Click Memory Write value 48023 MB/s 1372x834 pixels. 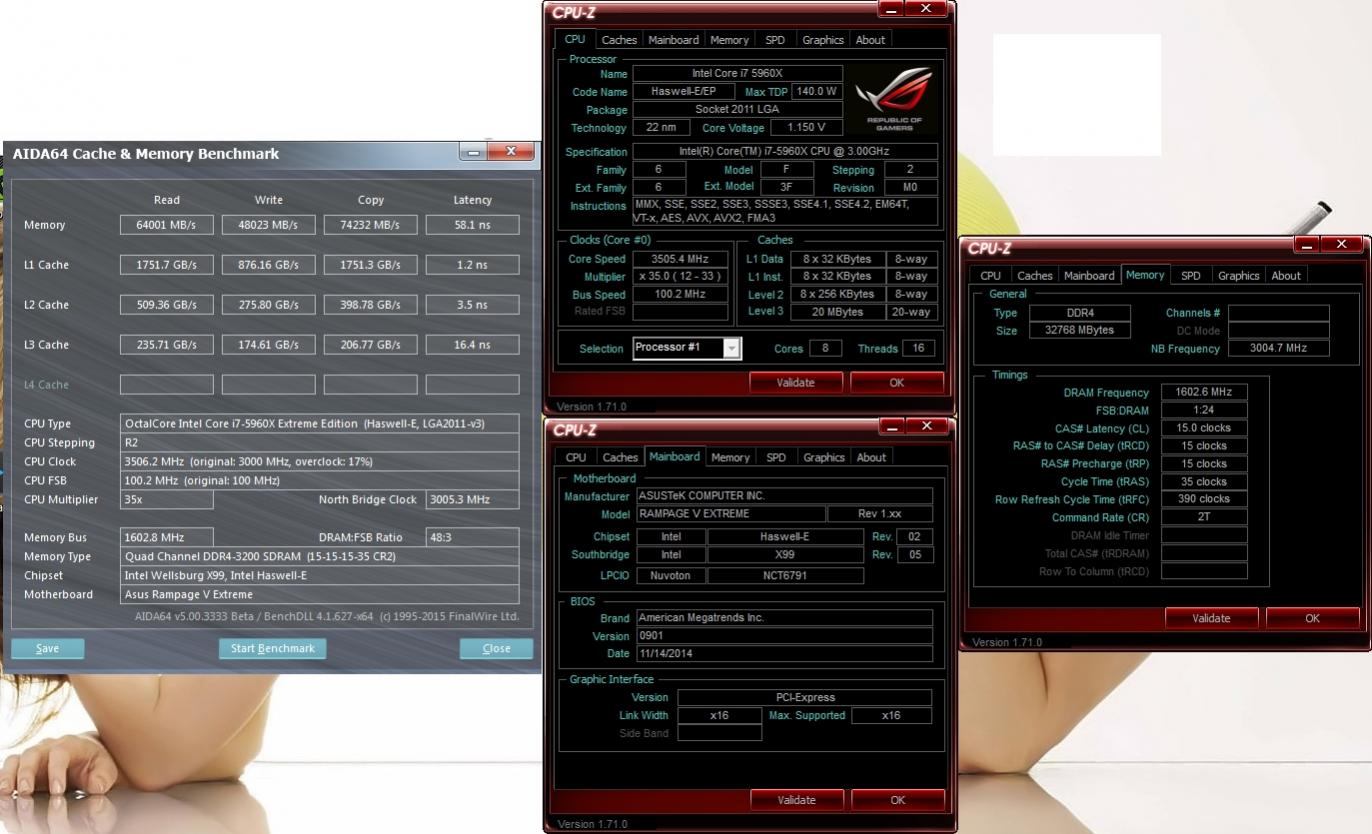click(x=269, y=225)
